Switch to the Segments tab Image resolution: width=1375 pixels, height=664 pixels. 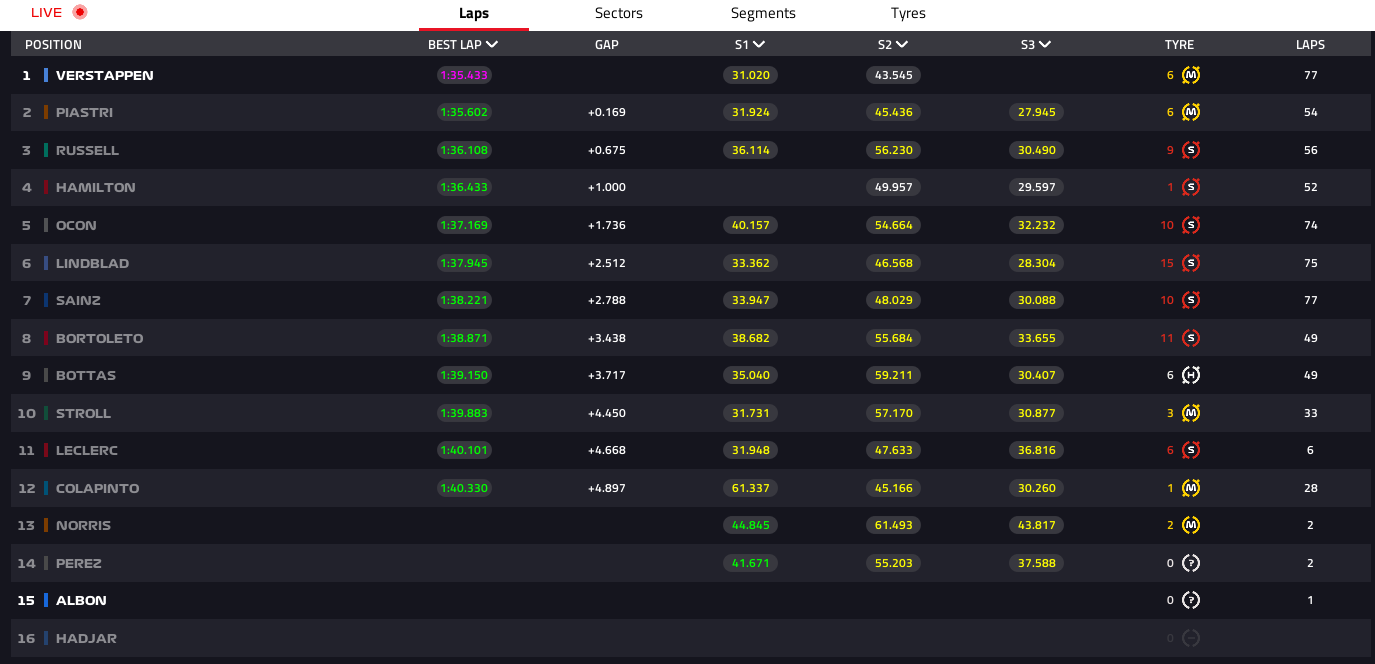763,14
